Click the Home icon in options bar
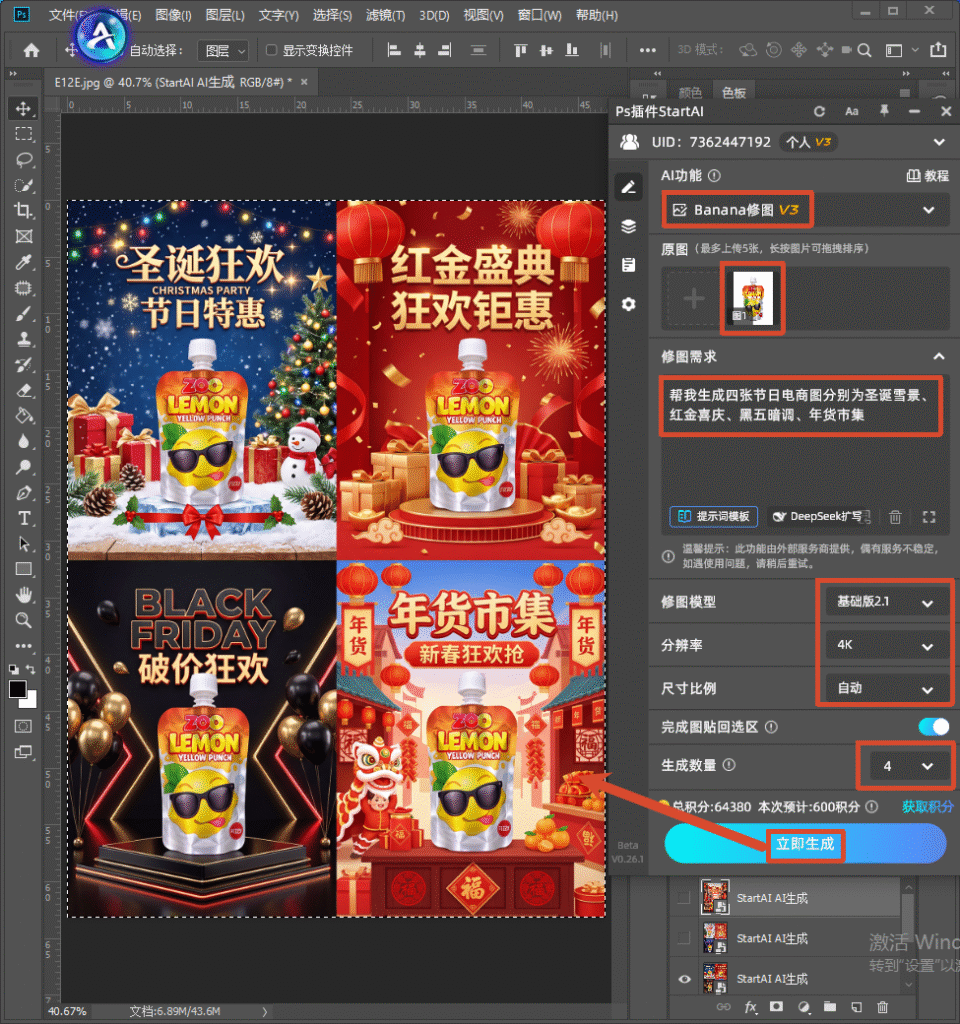Image resolution: width=960 pixels, height=1024 pixels. tap(31, 50)
